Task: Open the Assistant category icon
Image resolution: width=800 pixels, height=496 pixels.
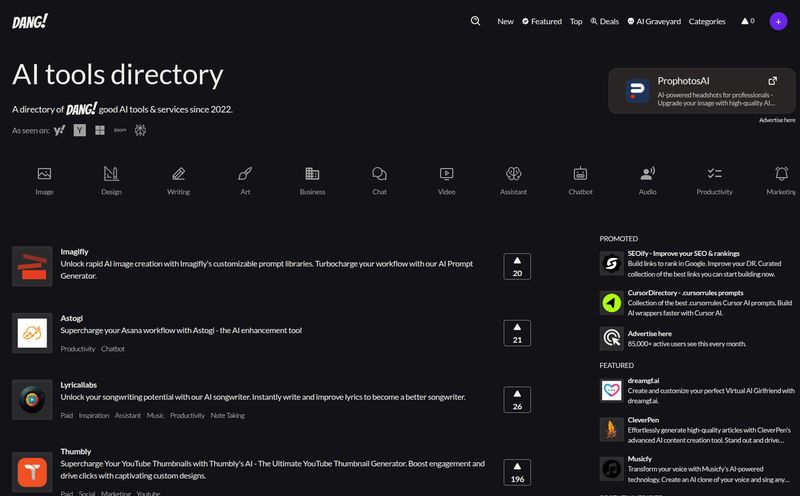Action: point(513,173)
